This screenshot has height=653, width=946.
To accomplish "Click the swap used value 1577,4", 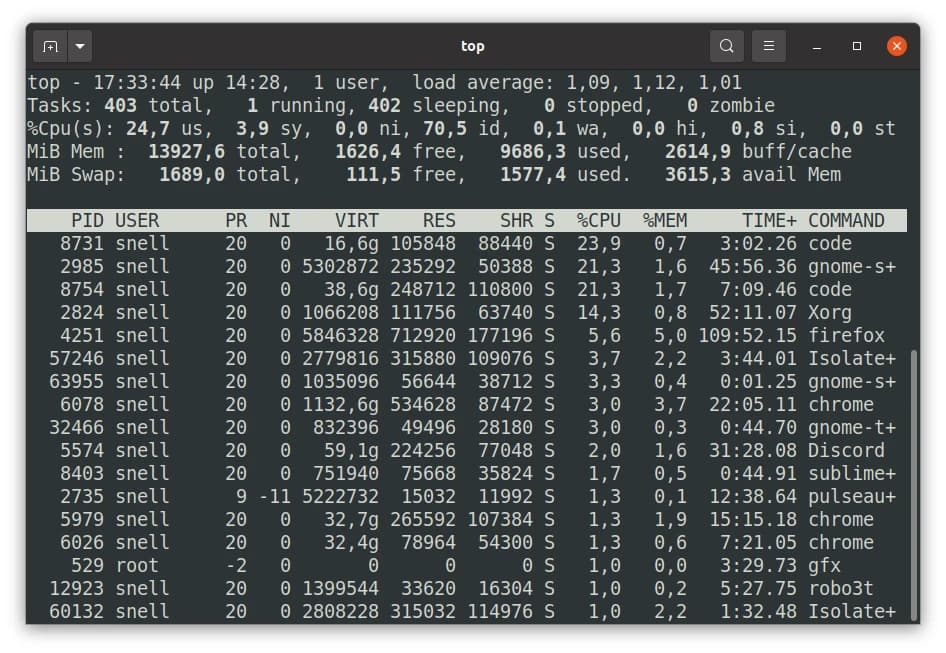I will click(x=533, y=174).
